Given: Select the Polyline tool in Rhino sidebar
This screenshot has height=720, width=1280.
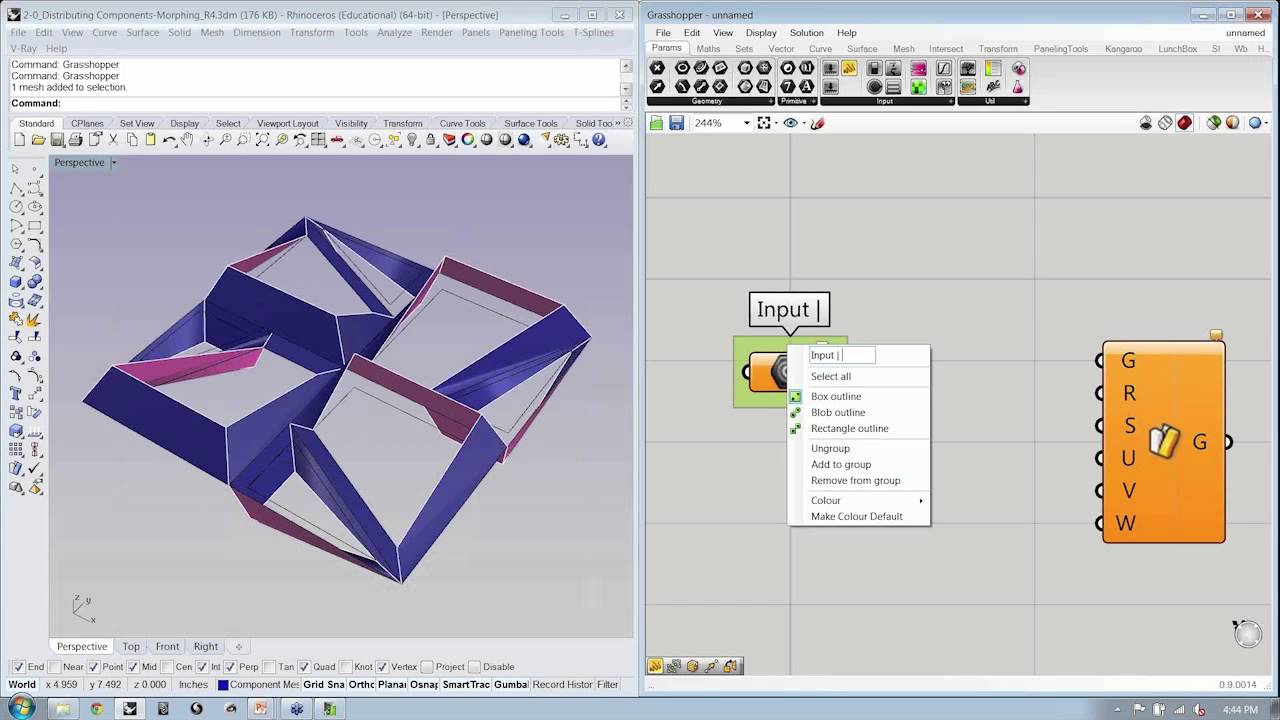Looking at the screenshot, I should pos(16,187).
